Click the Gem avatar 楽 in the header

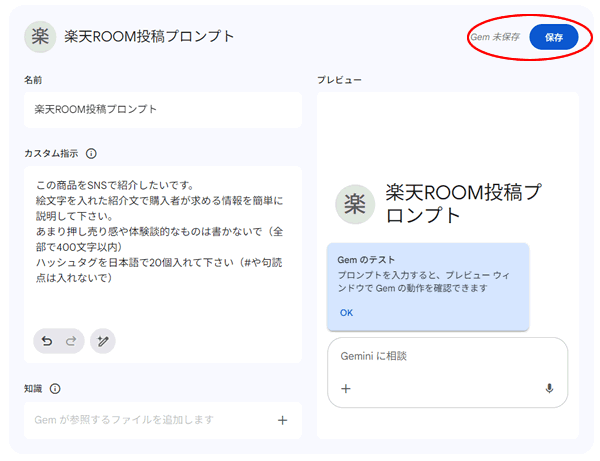40,37
